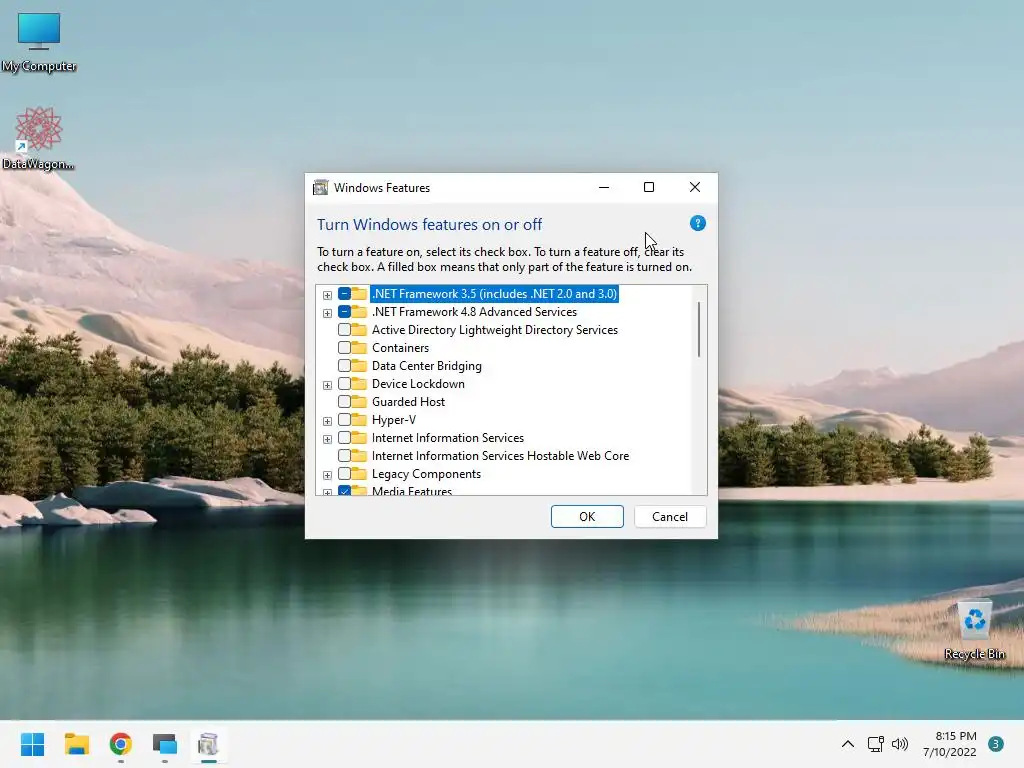1024x768 pixels.
Task: Select .NET Framework 4.8 Advanced Services text
Action: (x=474, y=312)
